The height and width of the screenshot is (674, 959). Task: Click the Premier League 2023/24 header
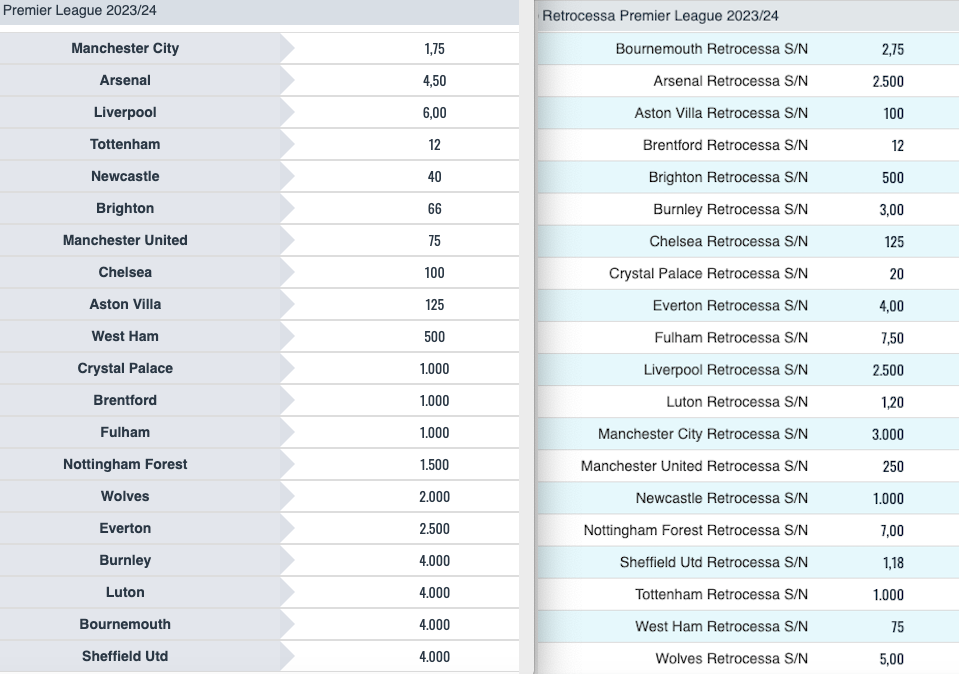click(80, 11)
